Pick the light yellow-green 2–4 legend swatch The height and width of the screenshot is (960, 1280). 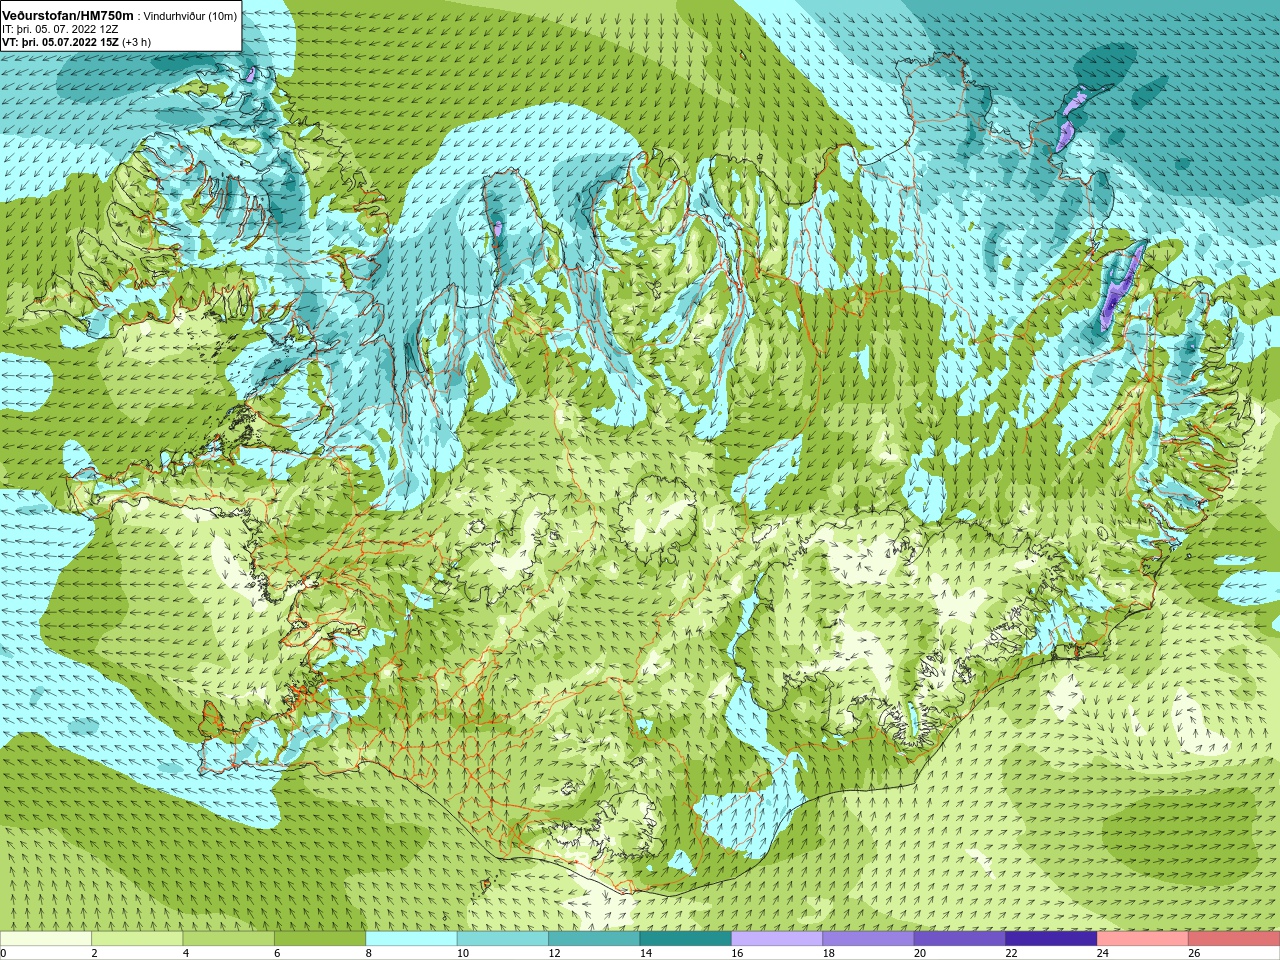point(137,939)
